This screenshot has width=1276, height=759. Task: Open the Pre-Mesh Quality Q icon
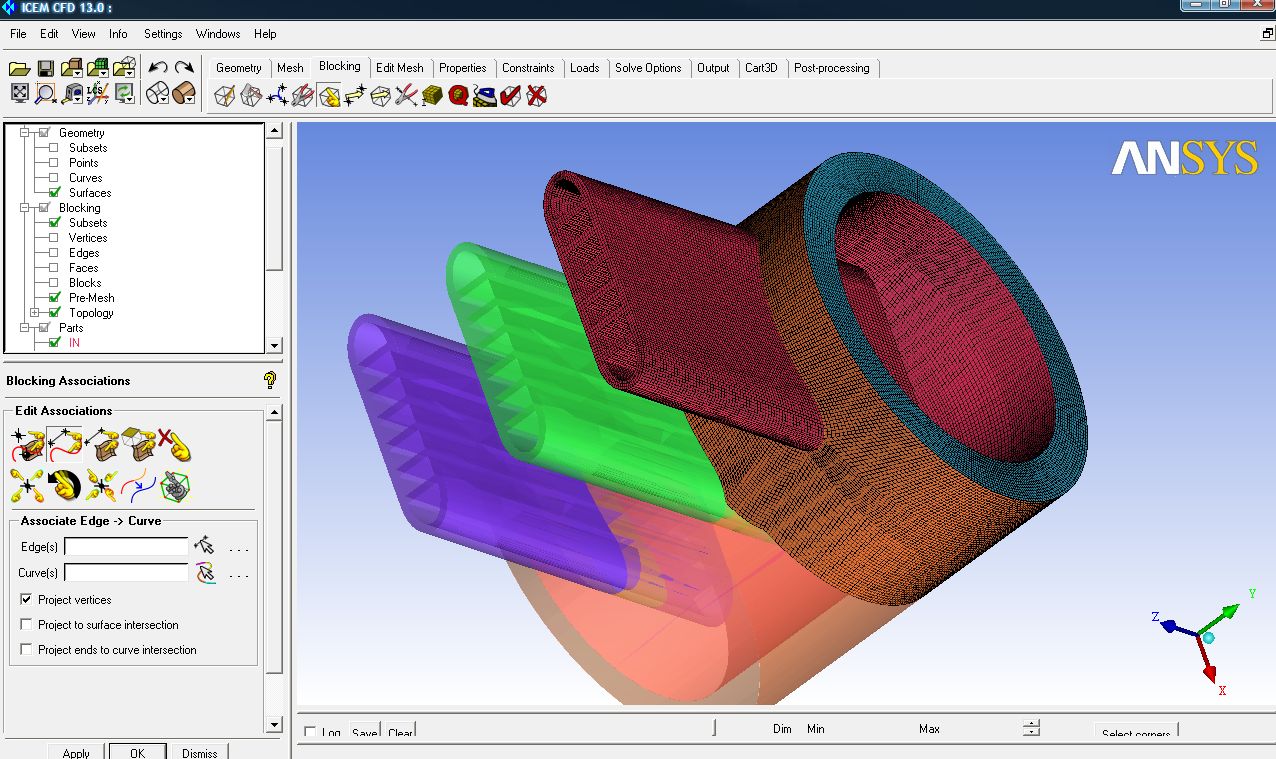(459, 96)
